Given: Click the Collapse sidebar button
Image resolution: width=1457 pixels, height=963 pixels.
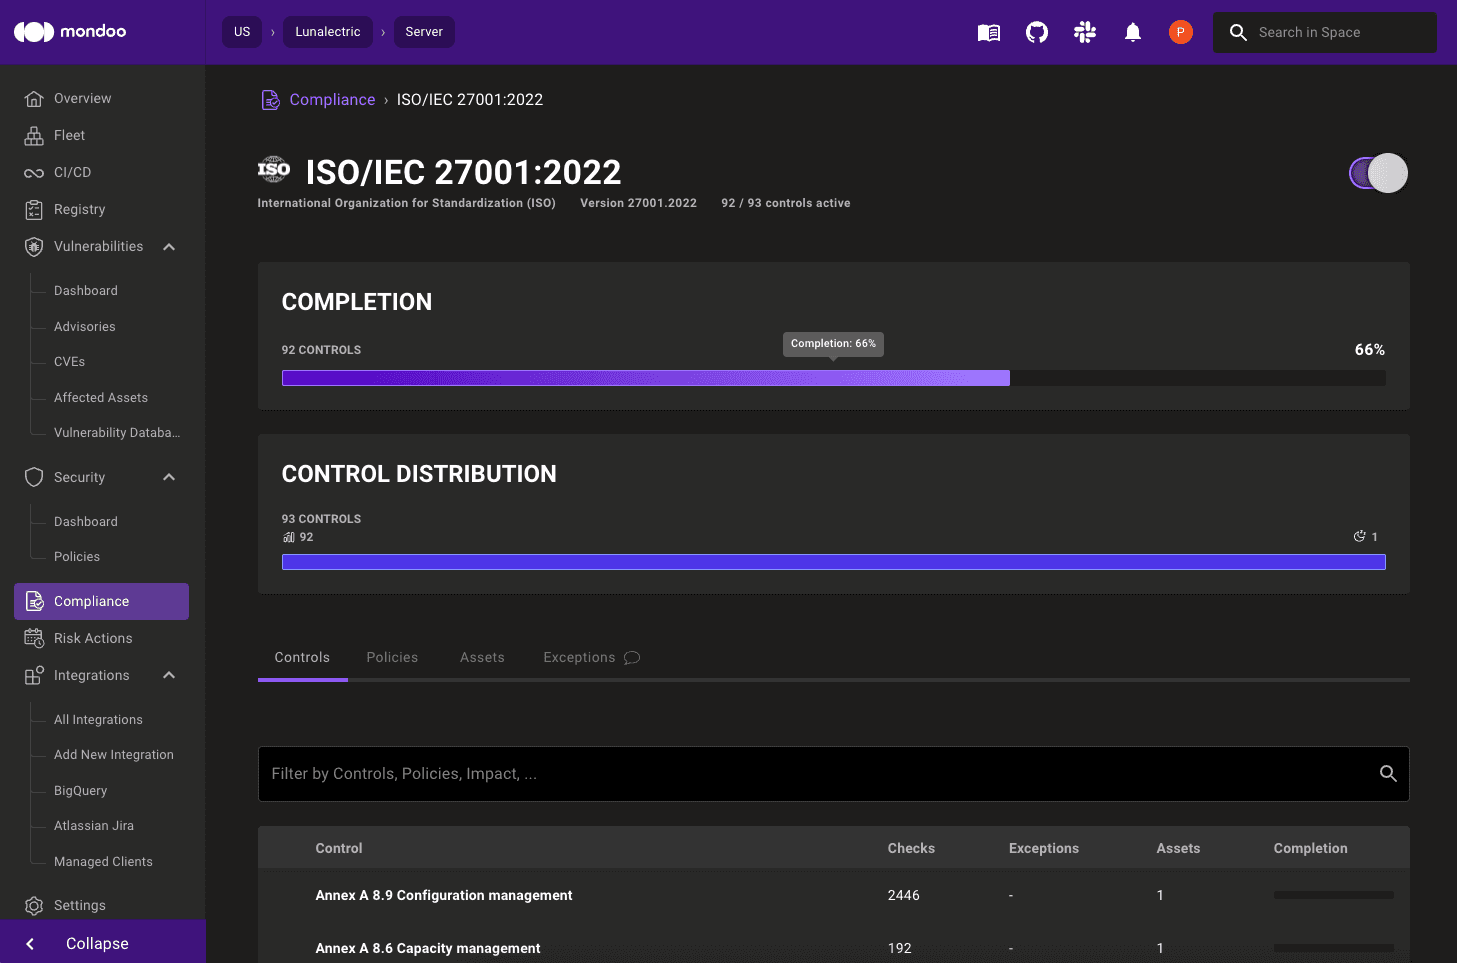Looking at the screenshot, I should tap(97, 943).
